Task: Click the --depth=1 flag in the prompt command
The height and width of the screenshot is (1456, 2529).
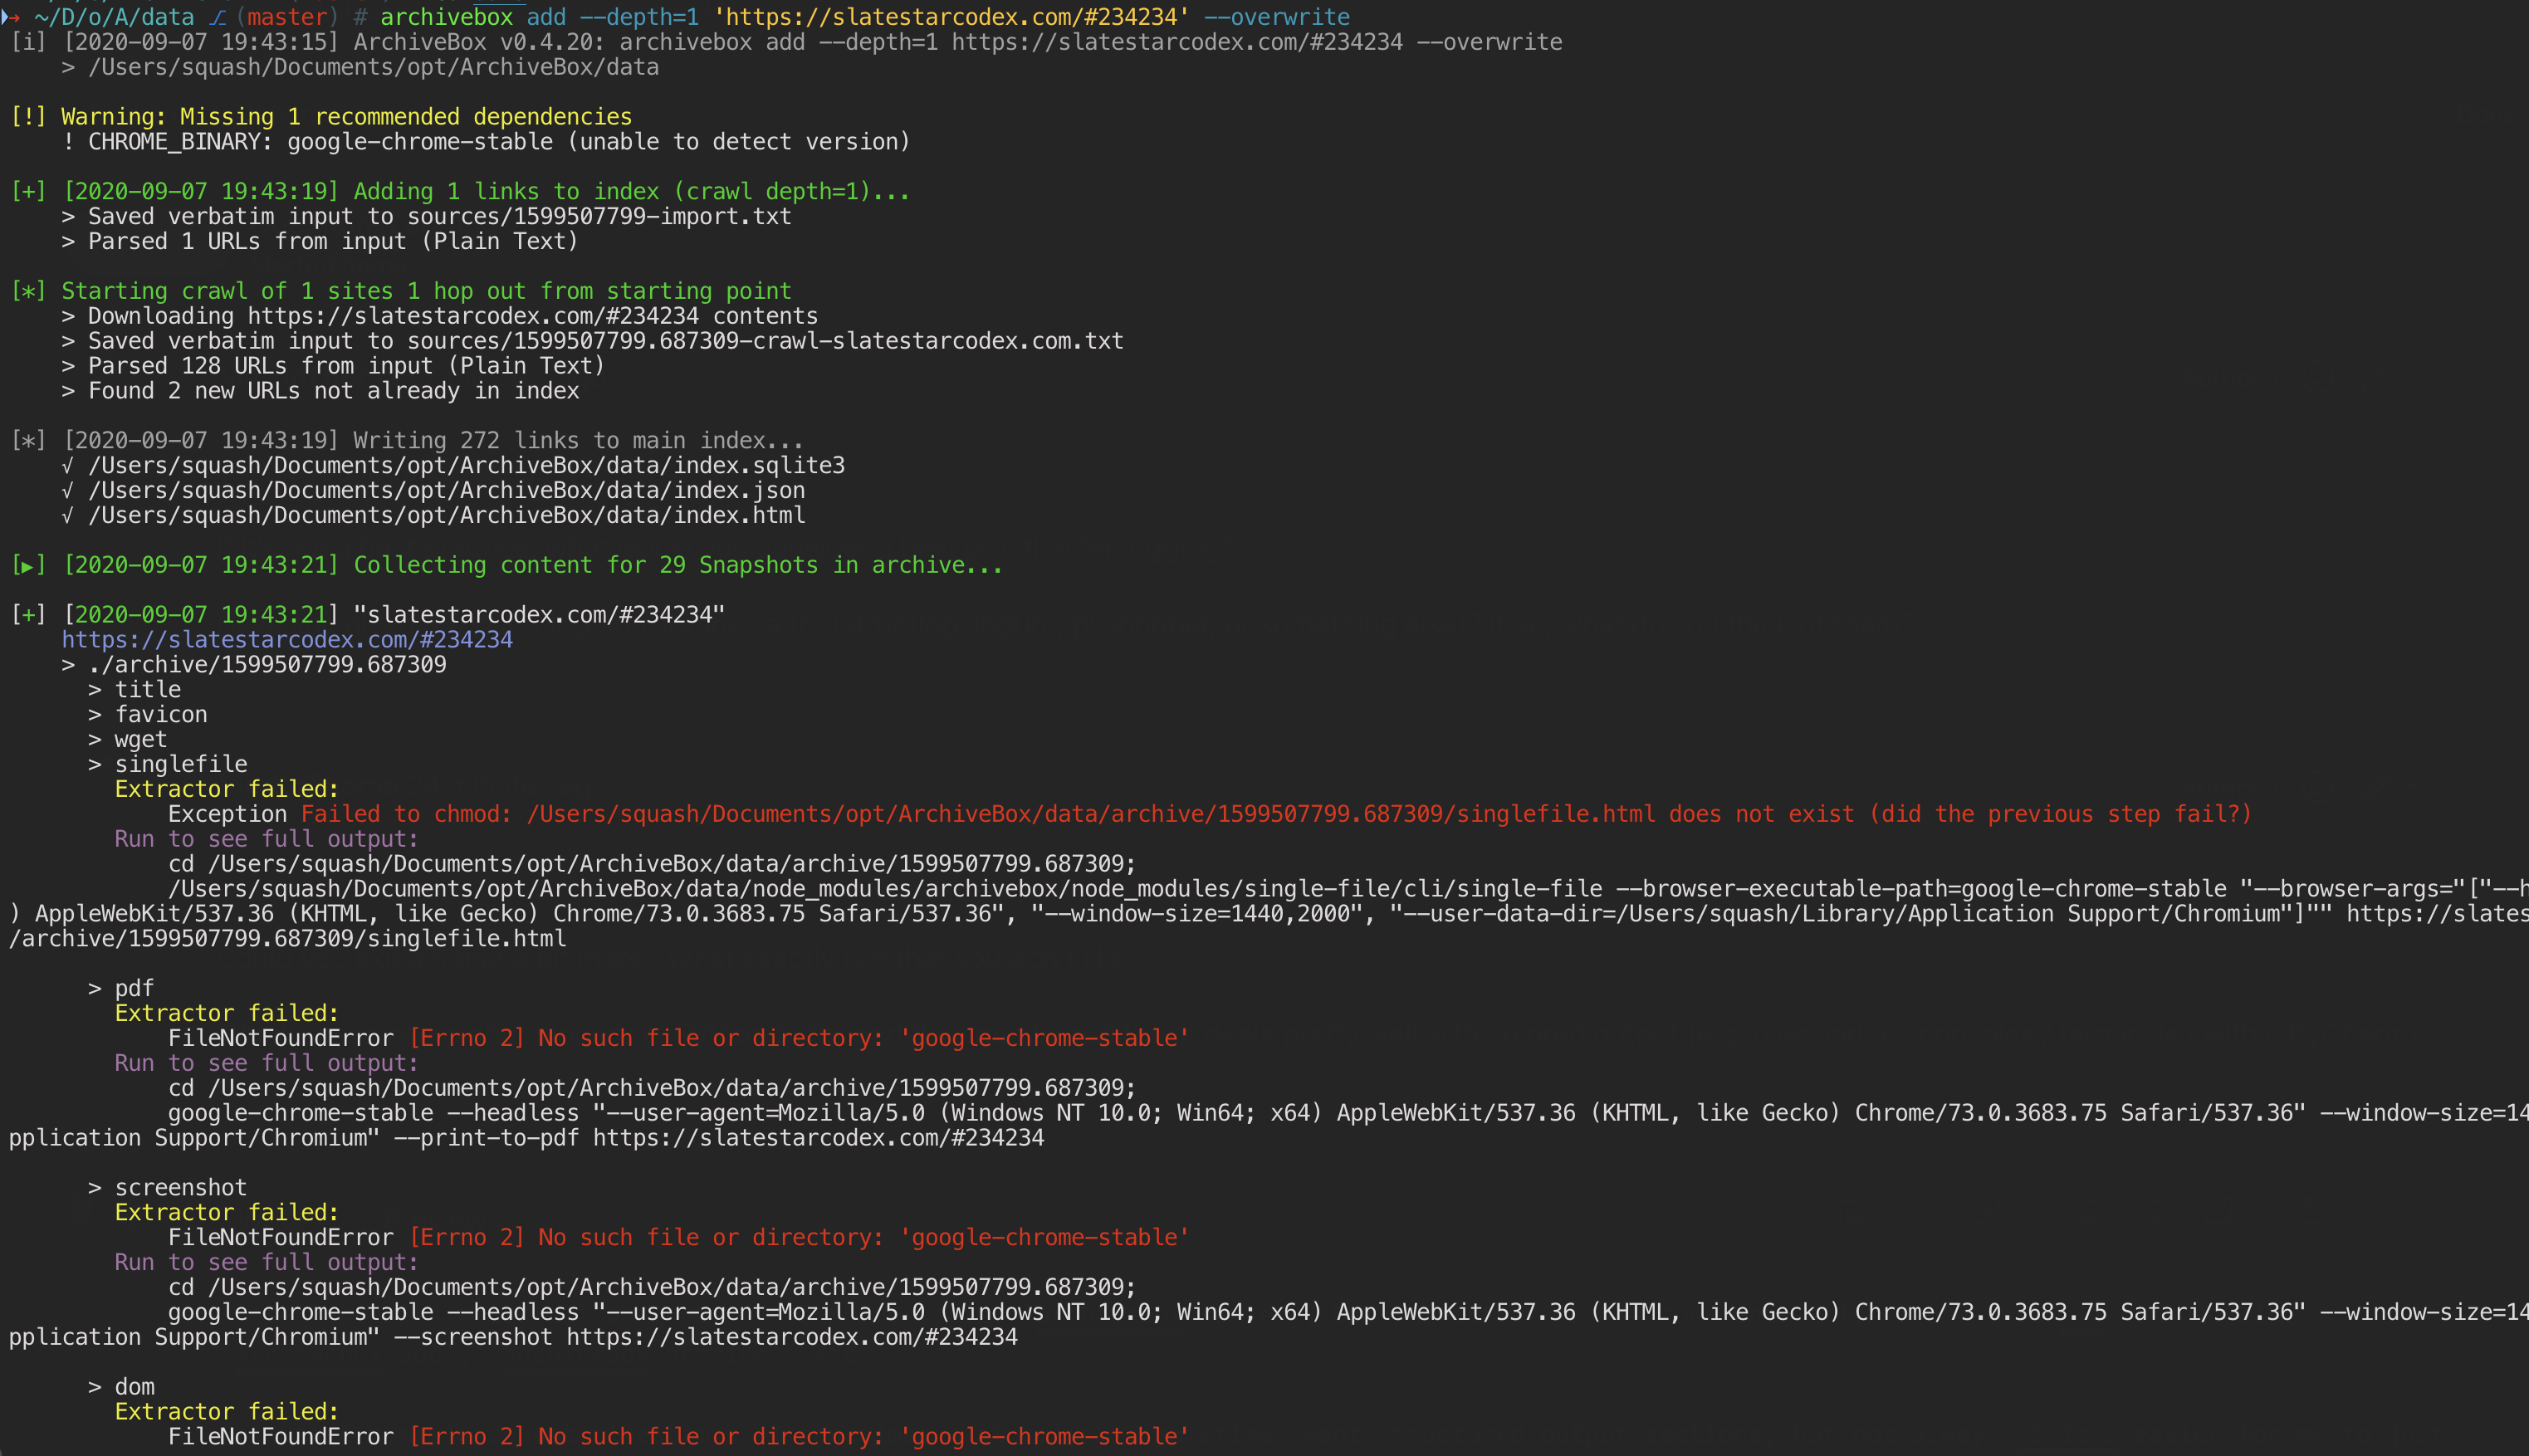Action: tap(638, 17)
